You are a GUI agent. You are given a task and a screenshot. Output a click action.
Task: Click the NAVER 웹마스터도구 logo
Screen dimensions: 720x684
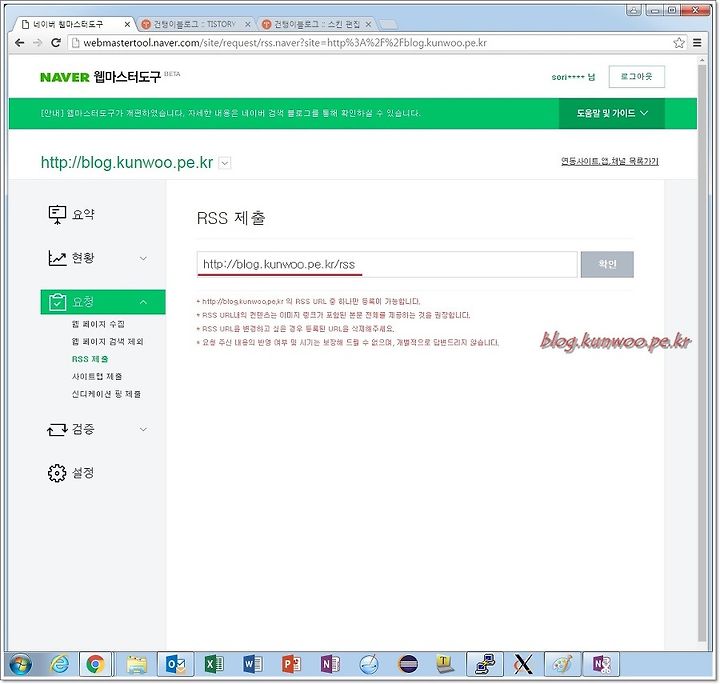[x=101, y=77]
